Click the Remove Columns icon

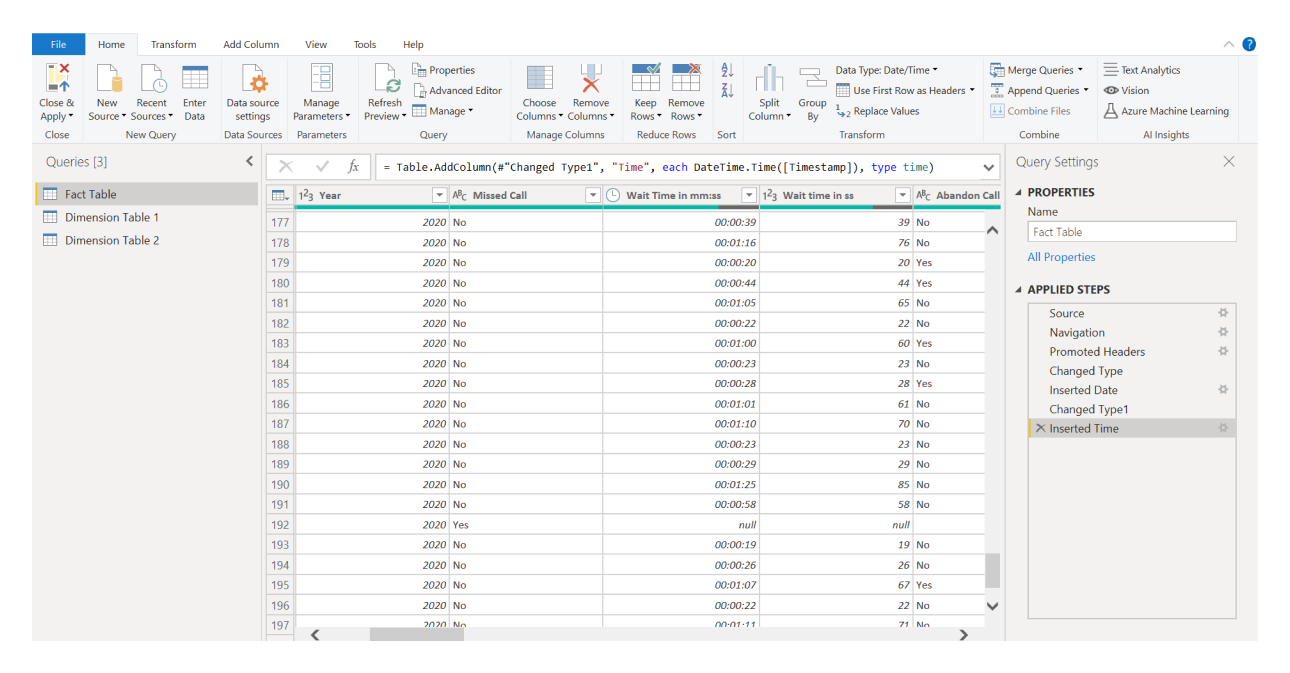click(591, 78)
